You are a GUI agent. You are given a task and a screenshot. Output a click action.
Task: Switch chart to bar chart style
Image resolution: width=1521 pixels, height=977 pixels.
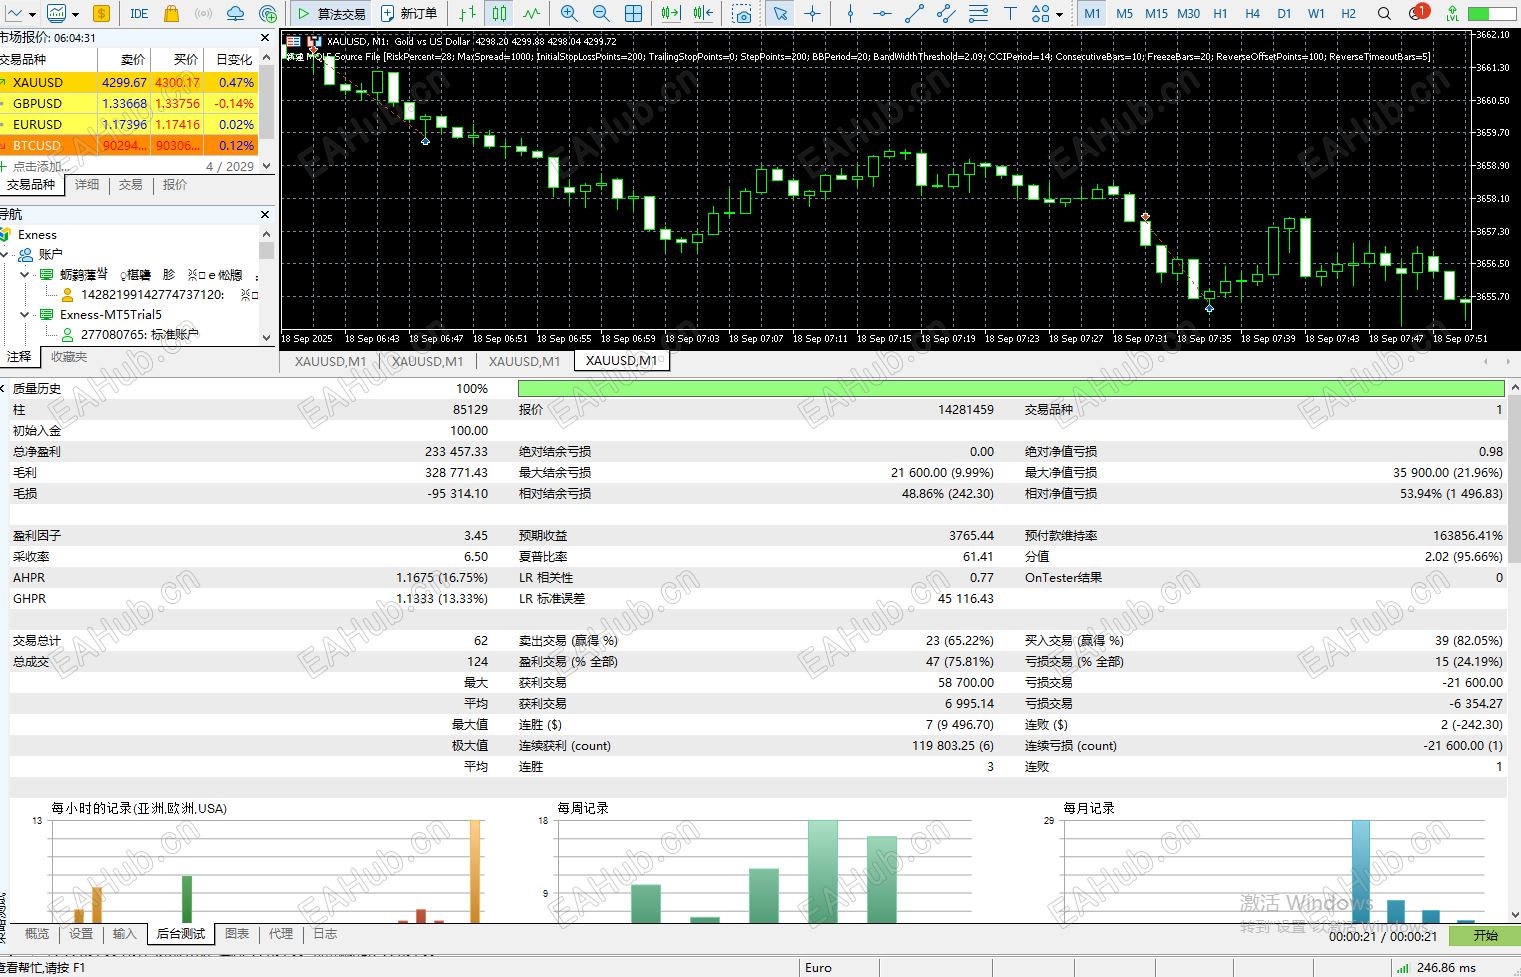click(468, 14)
